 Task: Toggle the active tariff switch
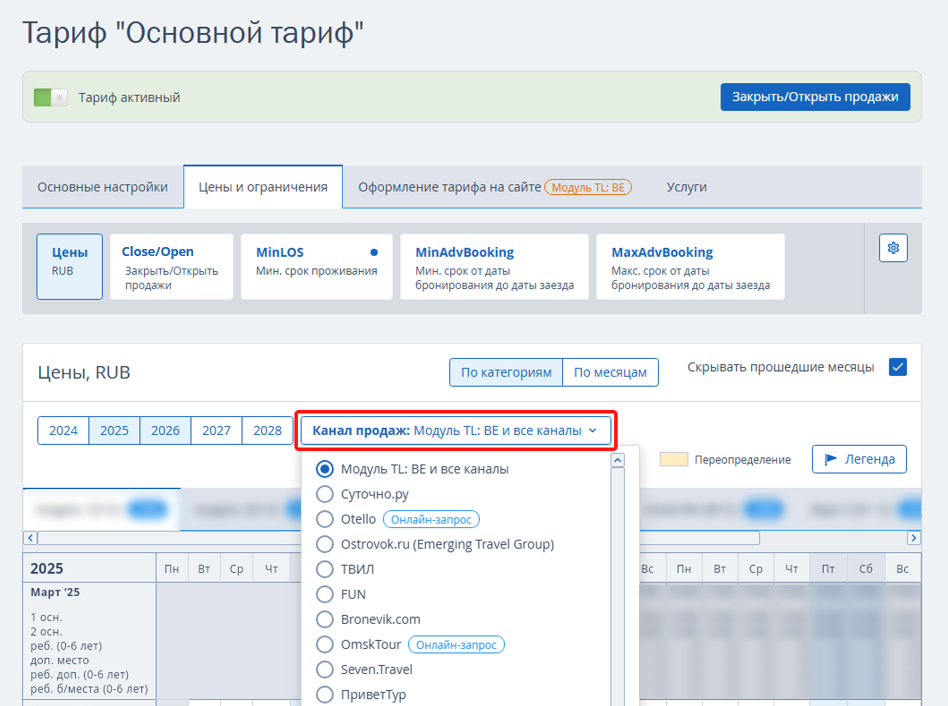[x=50, y=97]
